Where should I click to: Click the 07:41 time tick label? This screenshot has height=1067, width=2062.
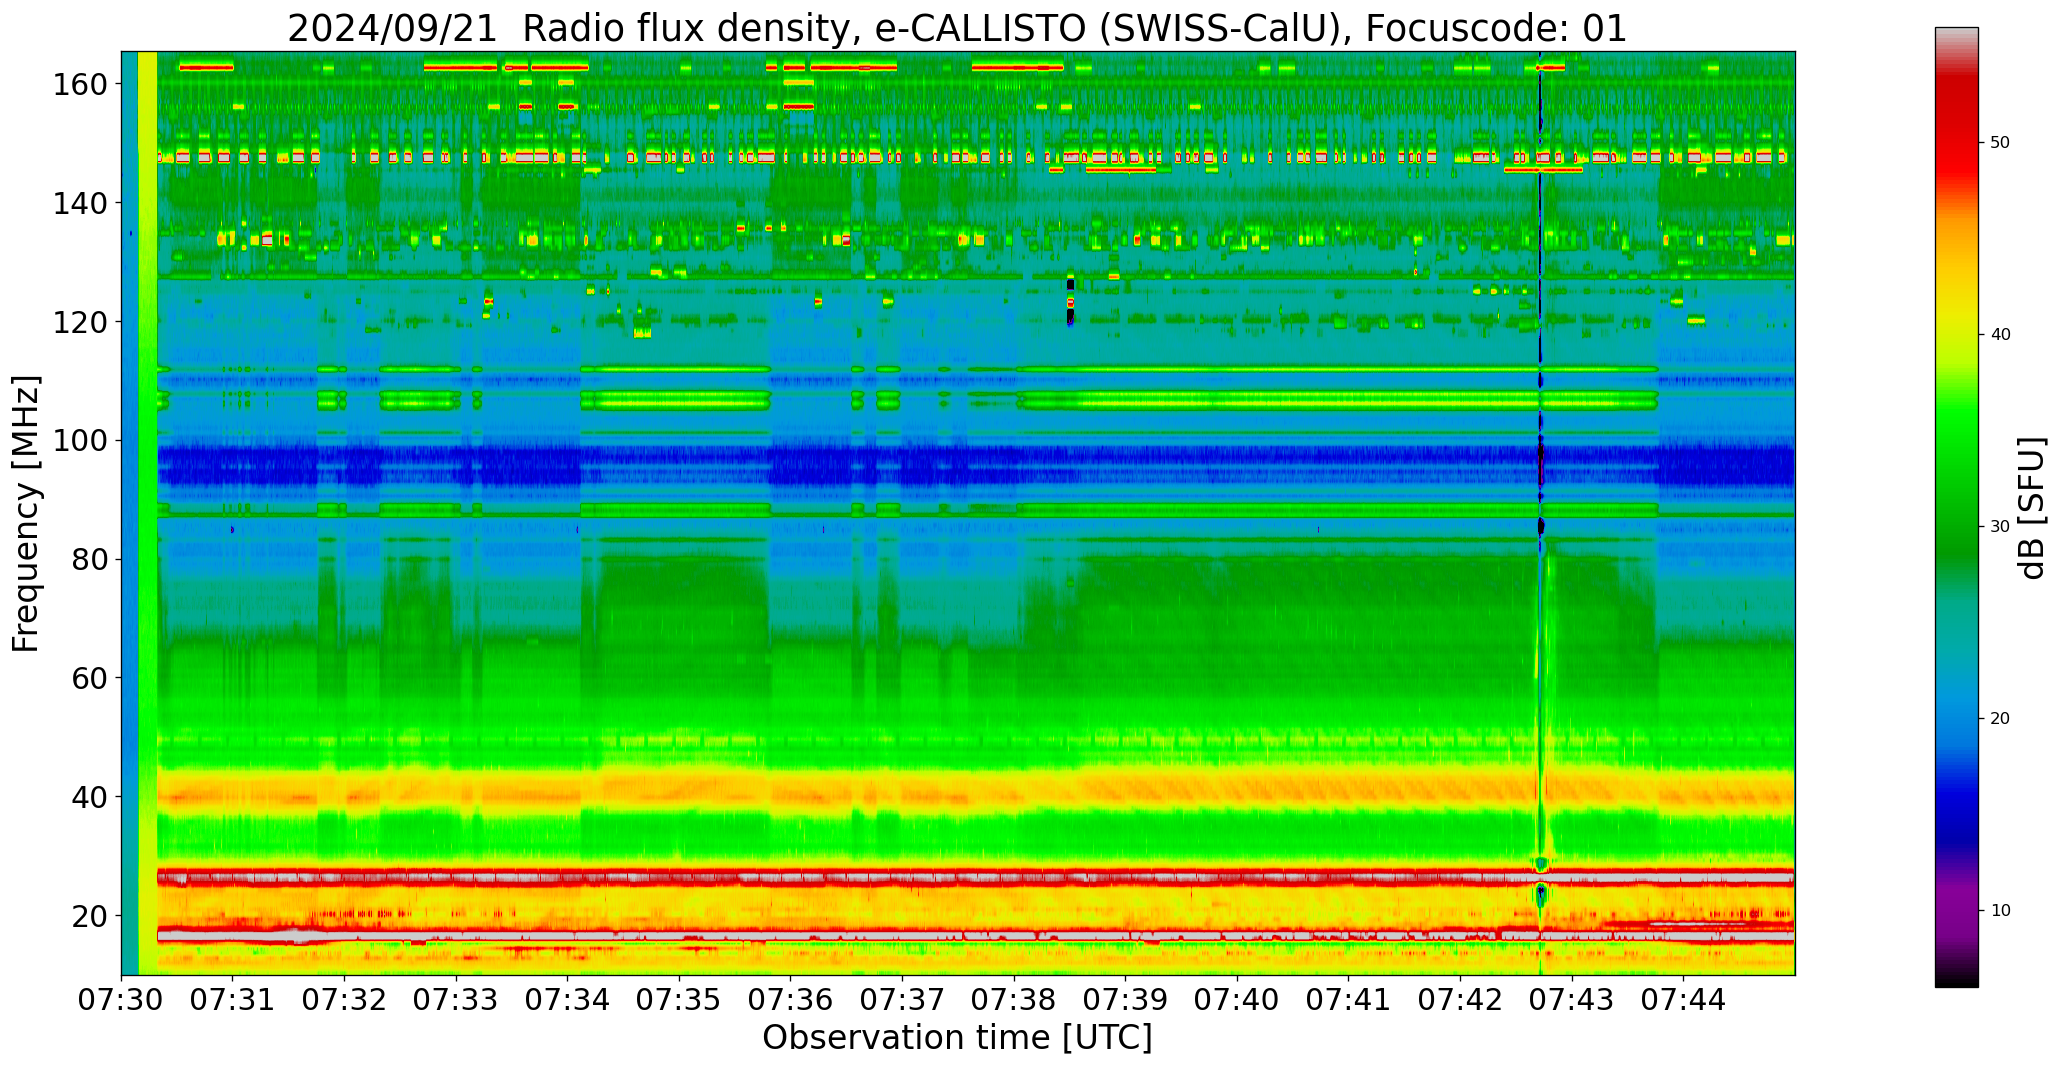[1349, 999]
